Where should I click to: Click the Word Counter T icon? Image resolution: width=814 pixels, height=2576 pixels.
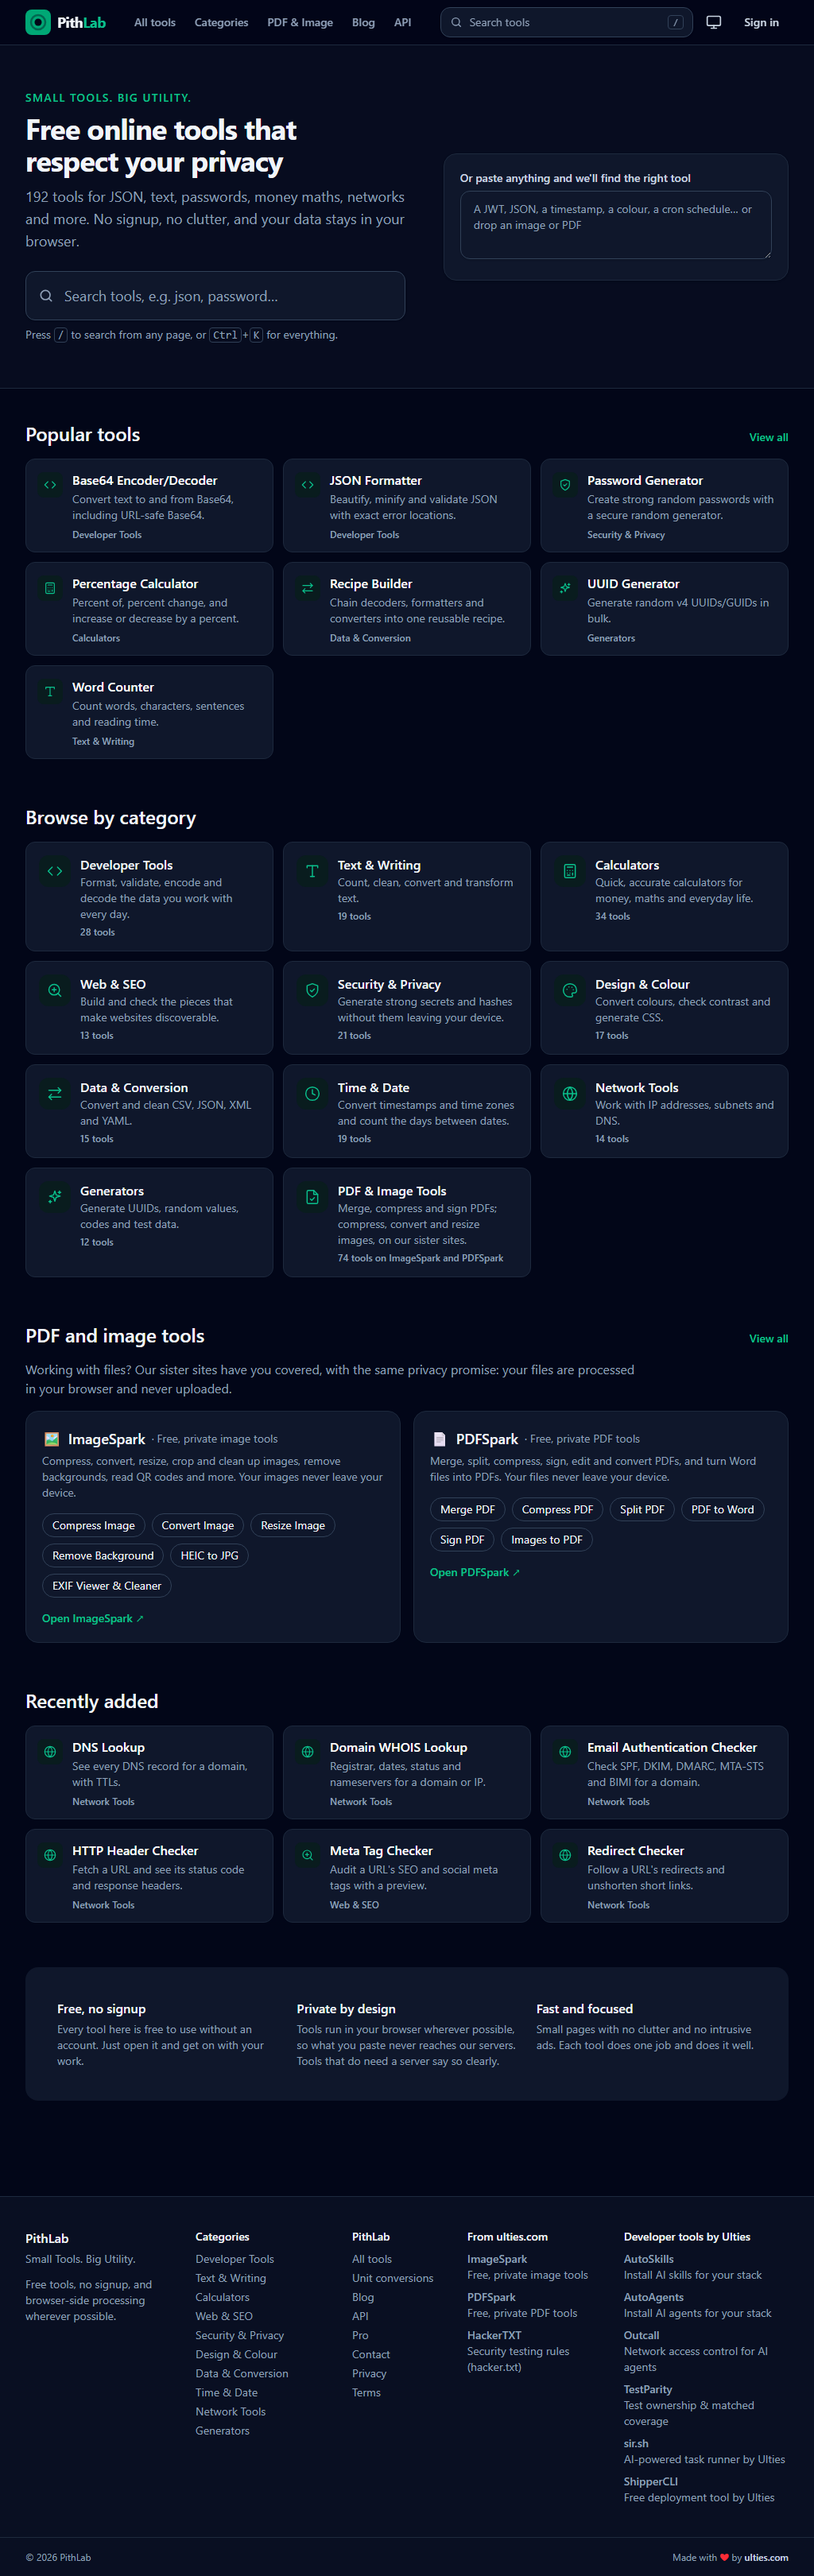50,691
